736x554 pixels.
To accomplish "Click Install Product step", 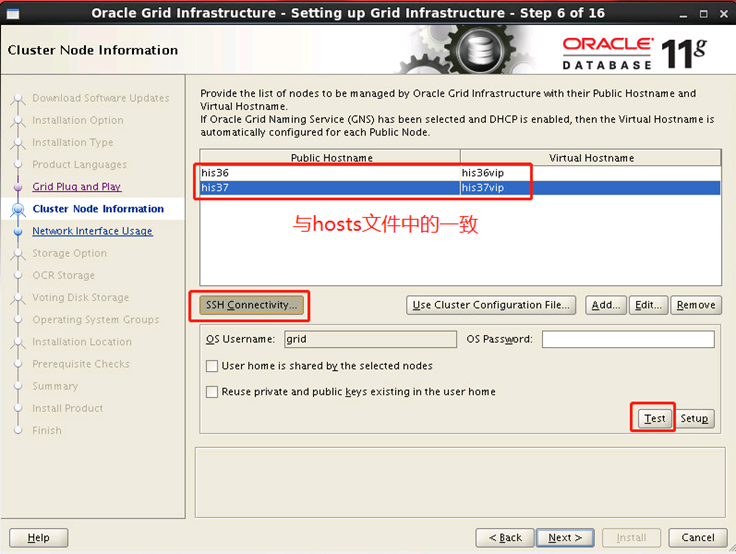I will click(x=68, y=408).
